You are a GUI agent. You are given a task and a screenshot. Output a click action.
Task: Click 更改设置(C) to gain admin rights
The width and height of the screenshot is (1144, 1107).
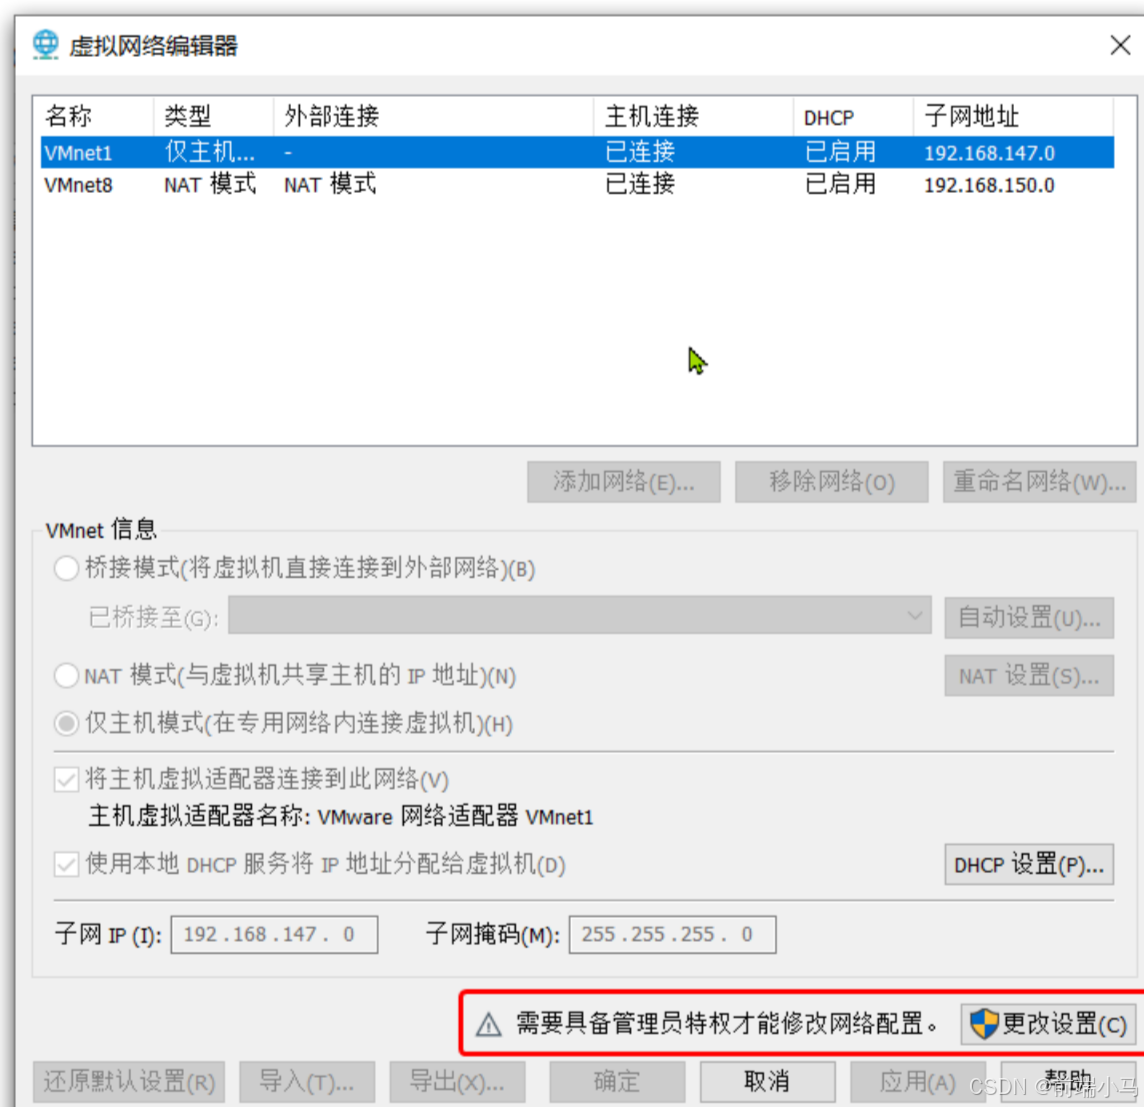click(x=1048, y=1024)
